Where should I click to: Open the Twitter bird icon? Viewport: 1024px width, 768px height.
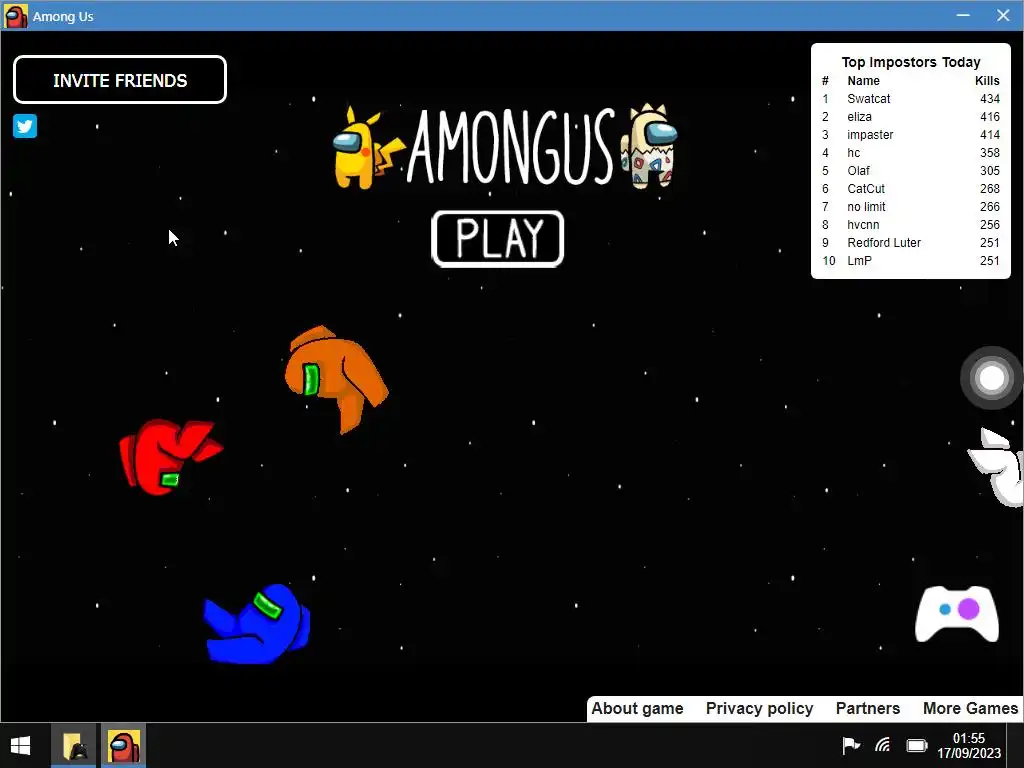[x=25, y=126]
